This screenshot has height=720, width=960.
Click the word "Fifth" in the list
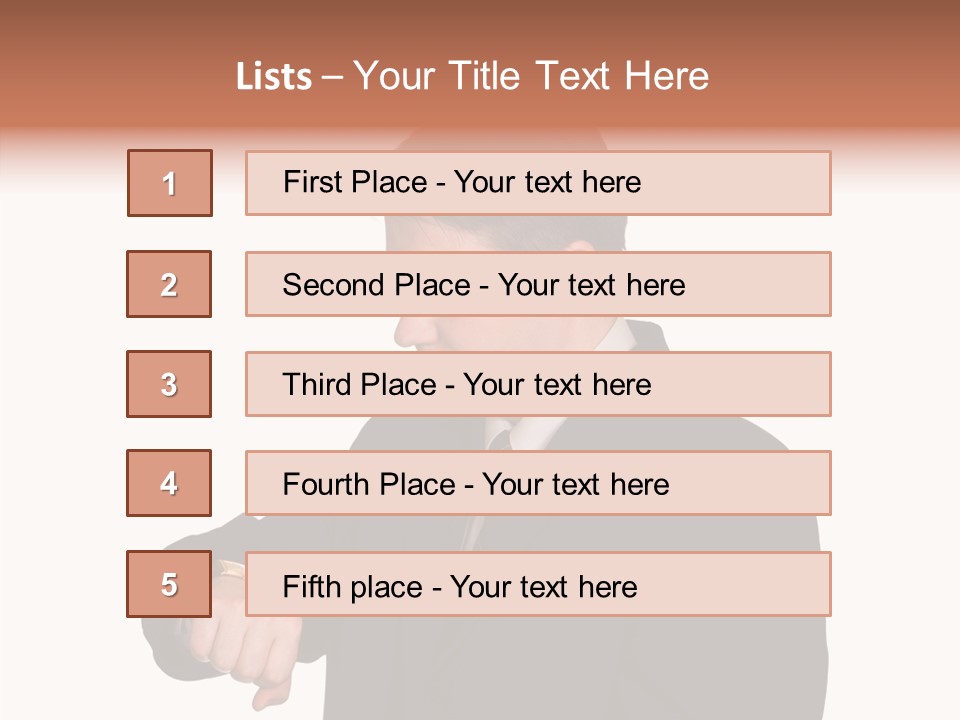pyautogui.click(x=311, y=586)
